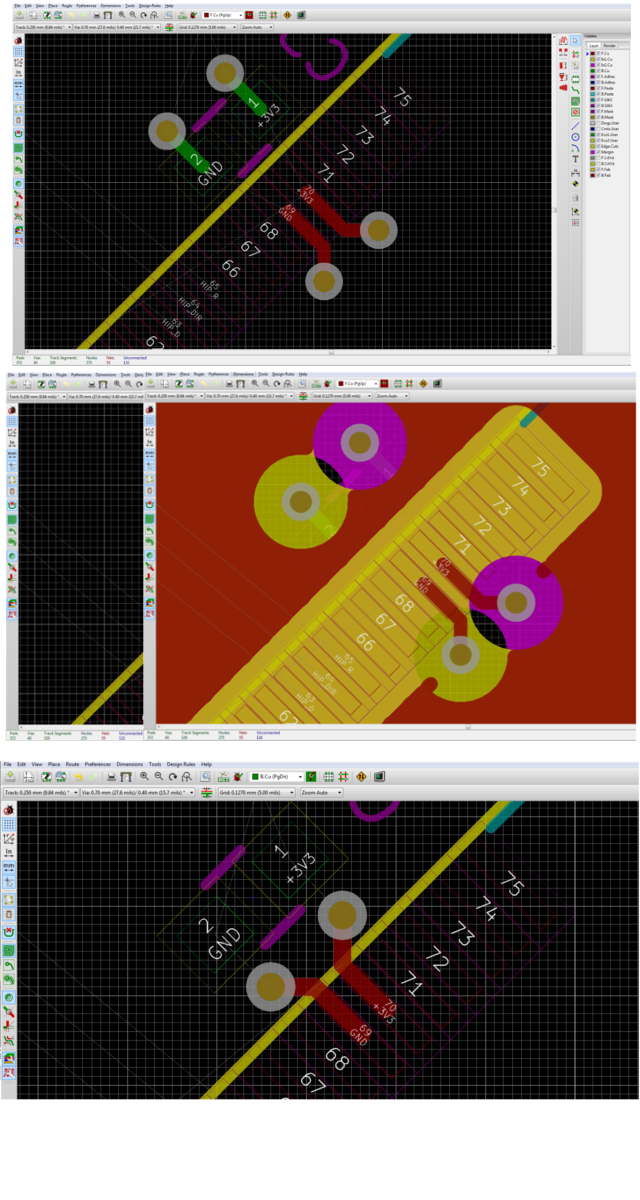The height and width of the screenshot is (1200, 640).
Task: Select Add dimension tool in top window
Action: coord(575,173)
